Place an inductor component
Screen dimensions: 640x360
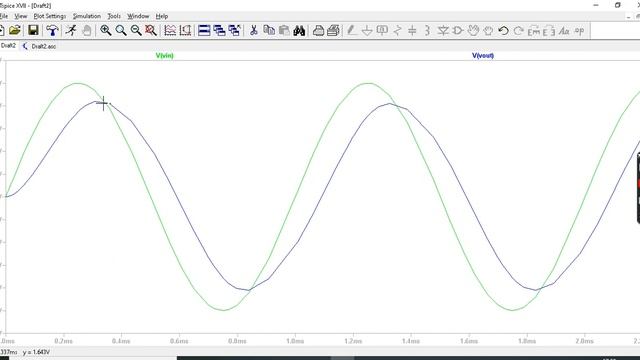point(427,30)
